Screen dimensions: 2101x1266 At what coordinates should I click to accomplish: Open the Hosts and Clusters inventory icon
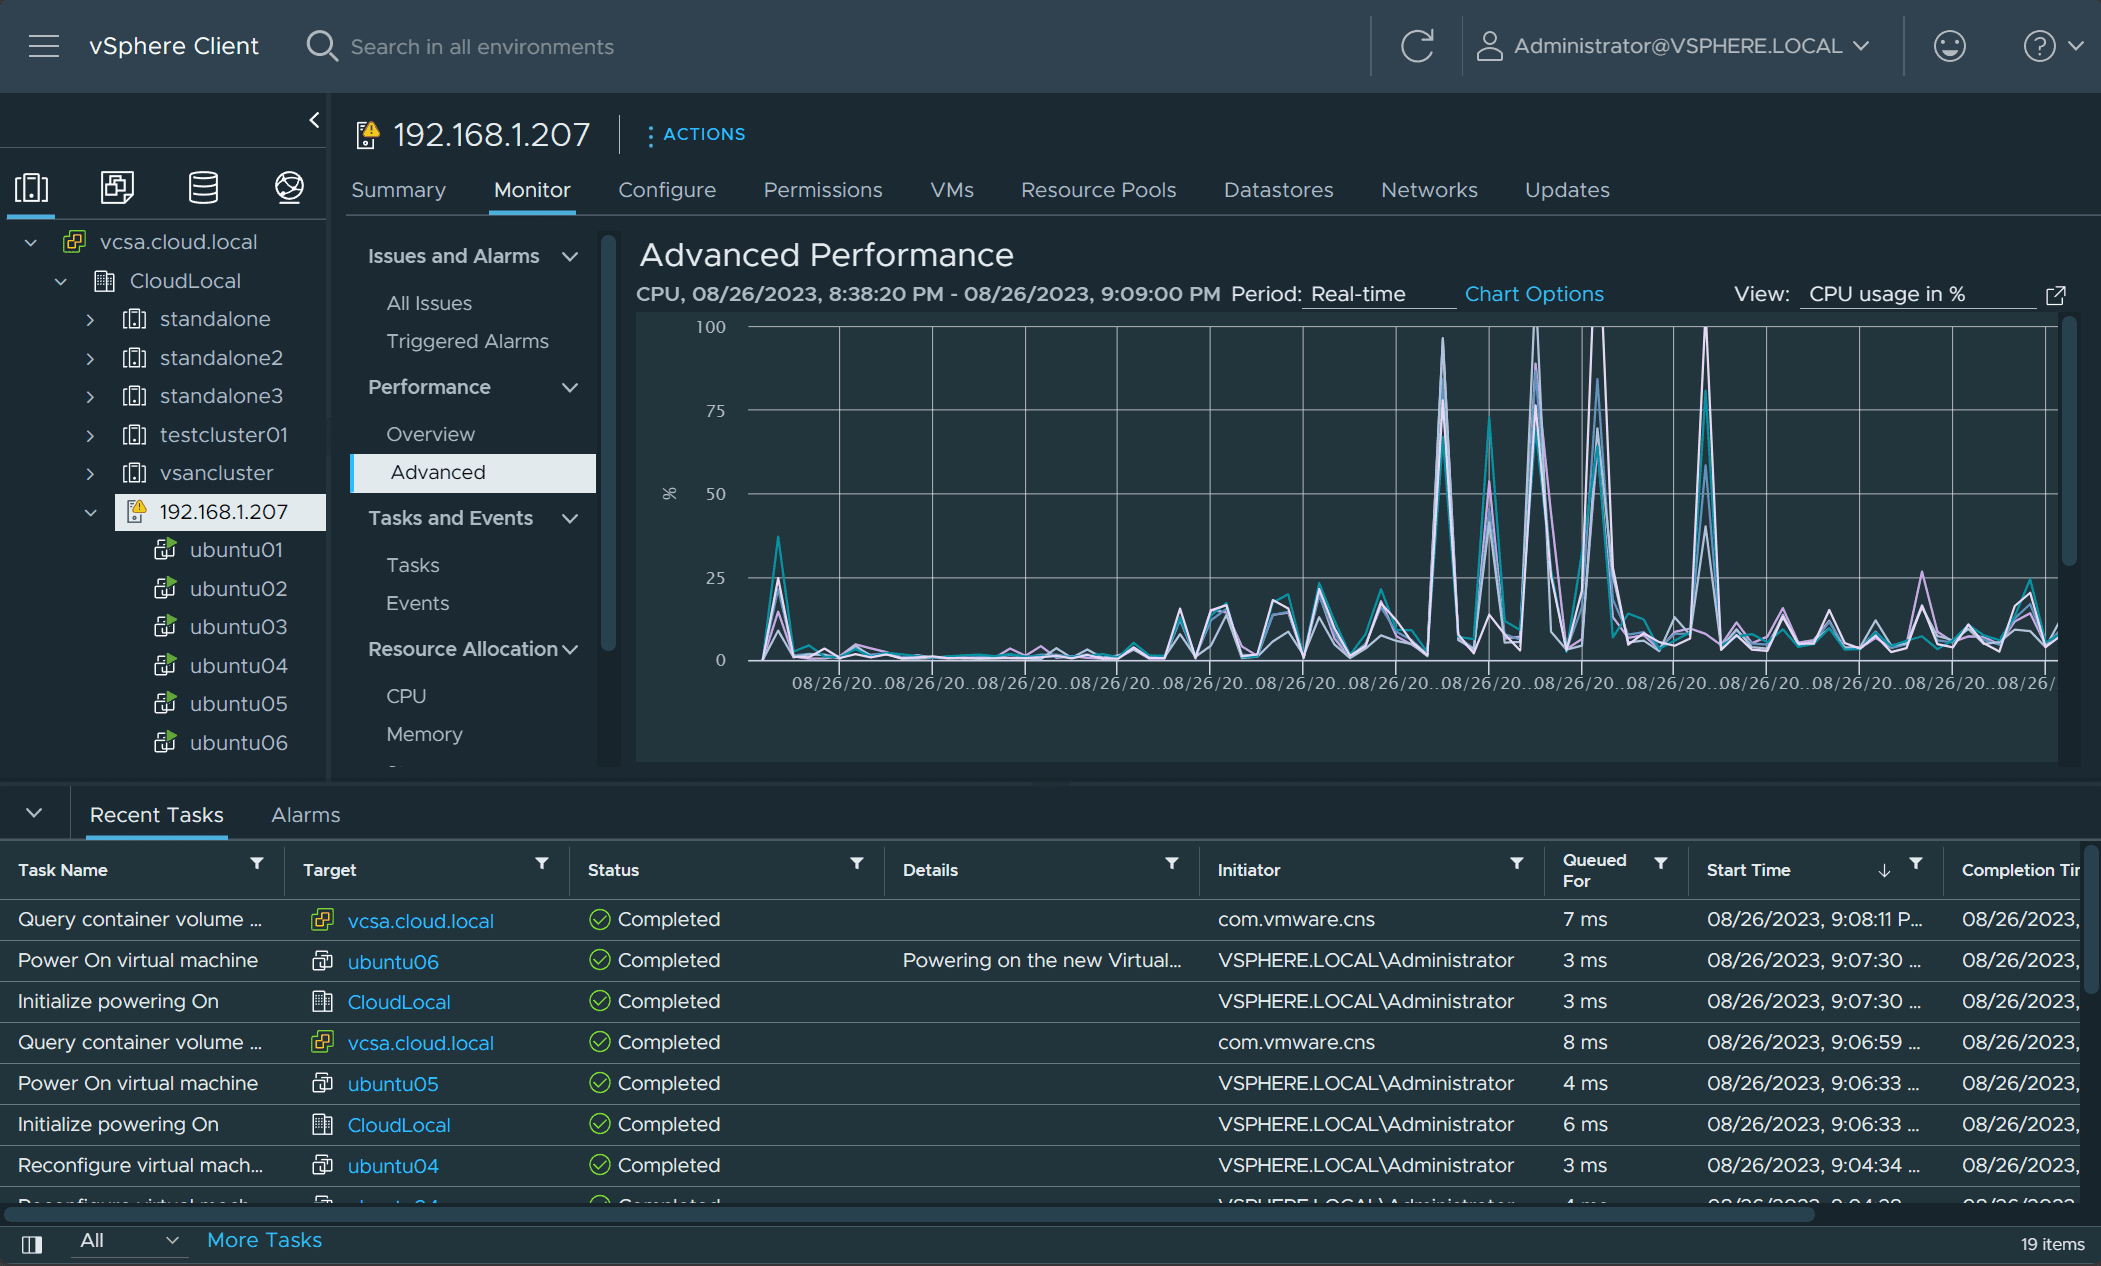click(31, 187)
